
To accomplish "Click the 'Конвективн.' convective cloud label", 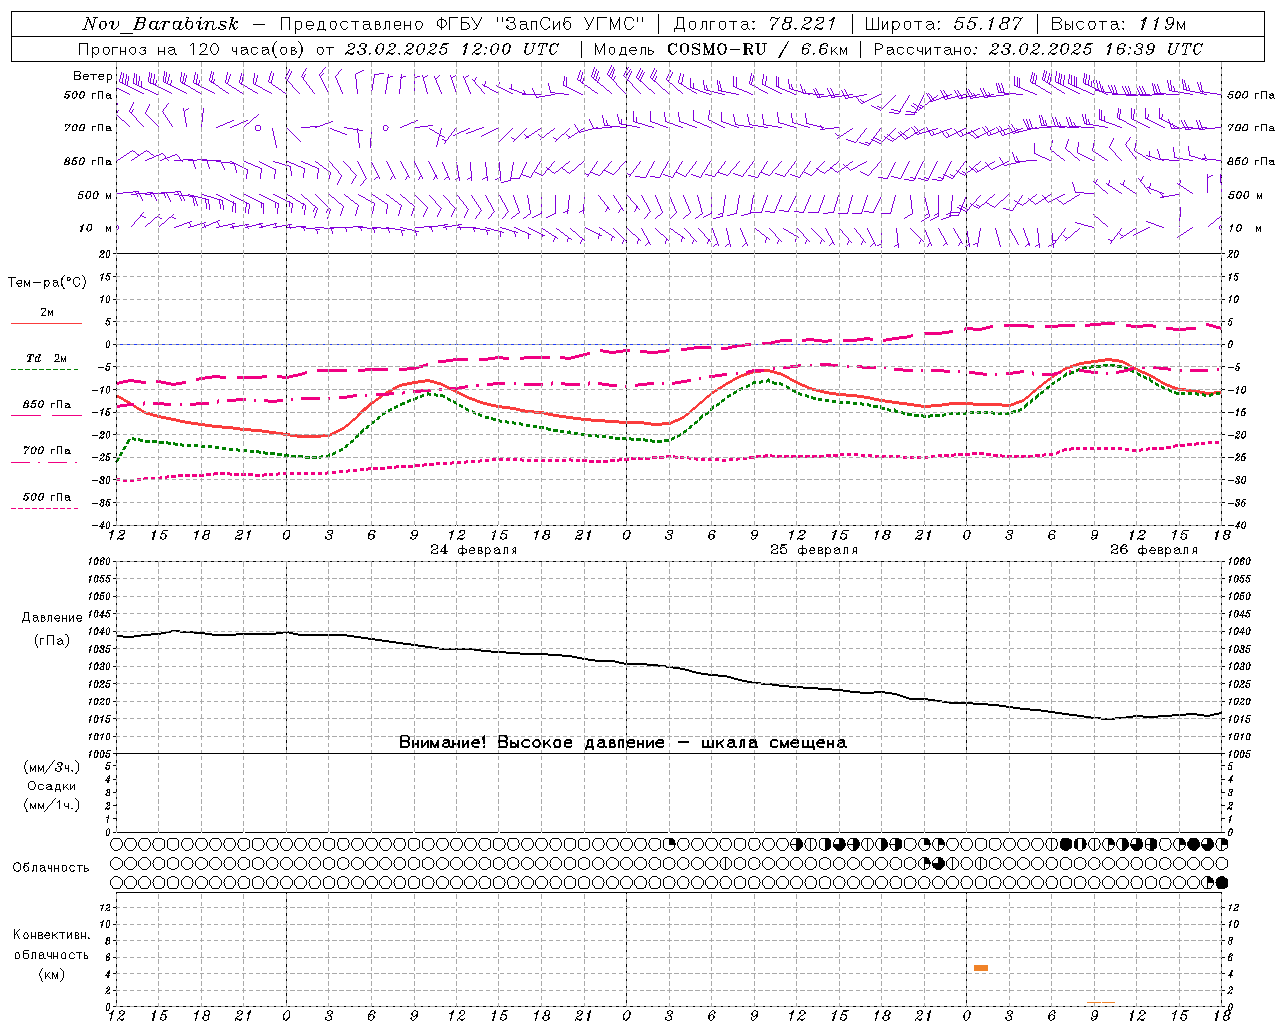I will 52,935.
